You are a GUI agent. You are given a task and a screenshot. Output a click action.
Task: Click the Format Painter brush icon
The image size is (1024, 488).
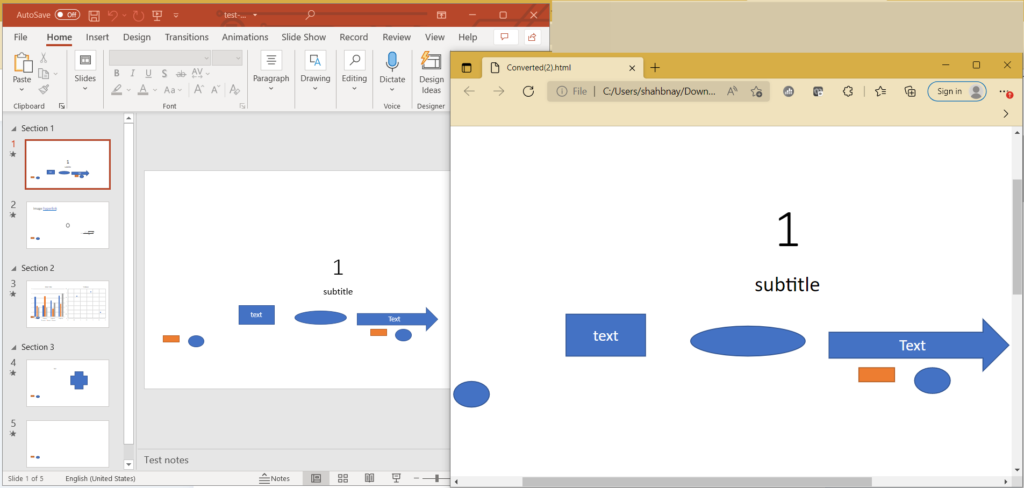43,88
